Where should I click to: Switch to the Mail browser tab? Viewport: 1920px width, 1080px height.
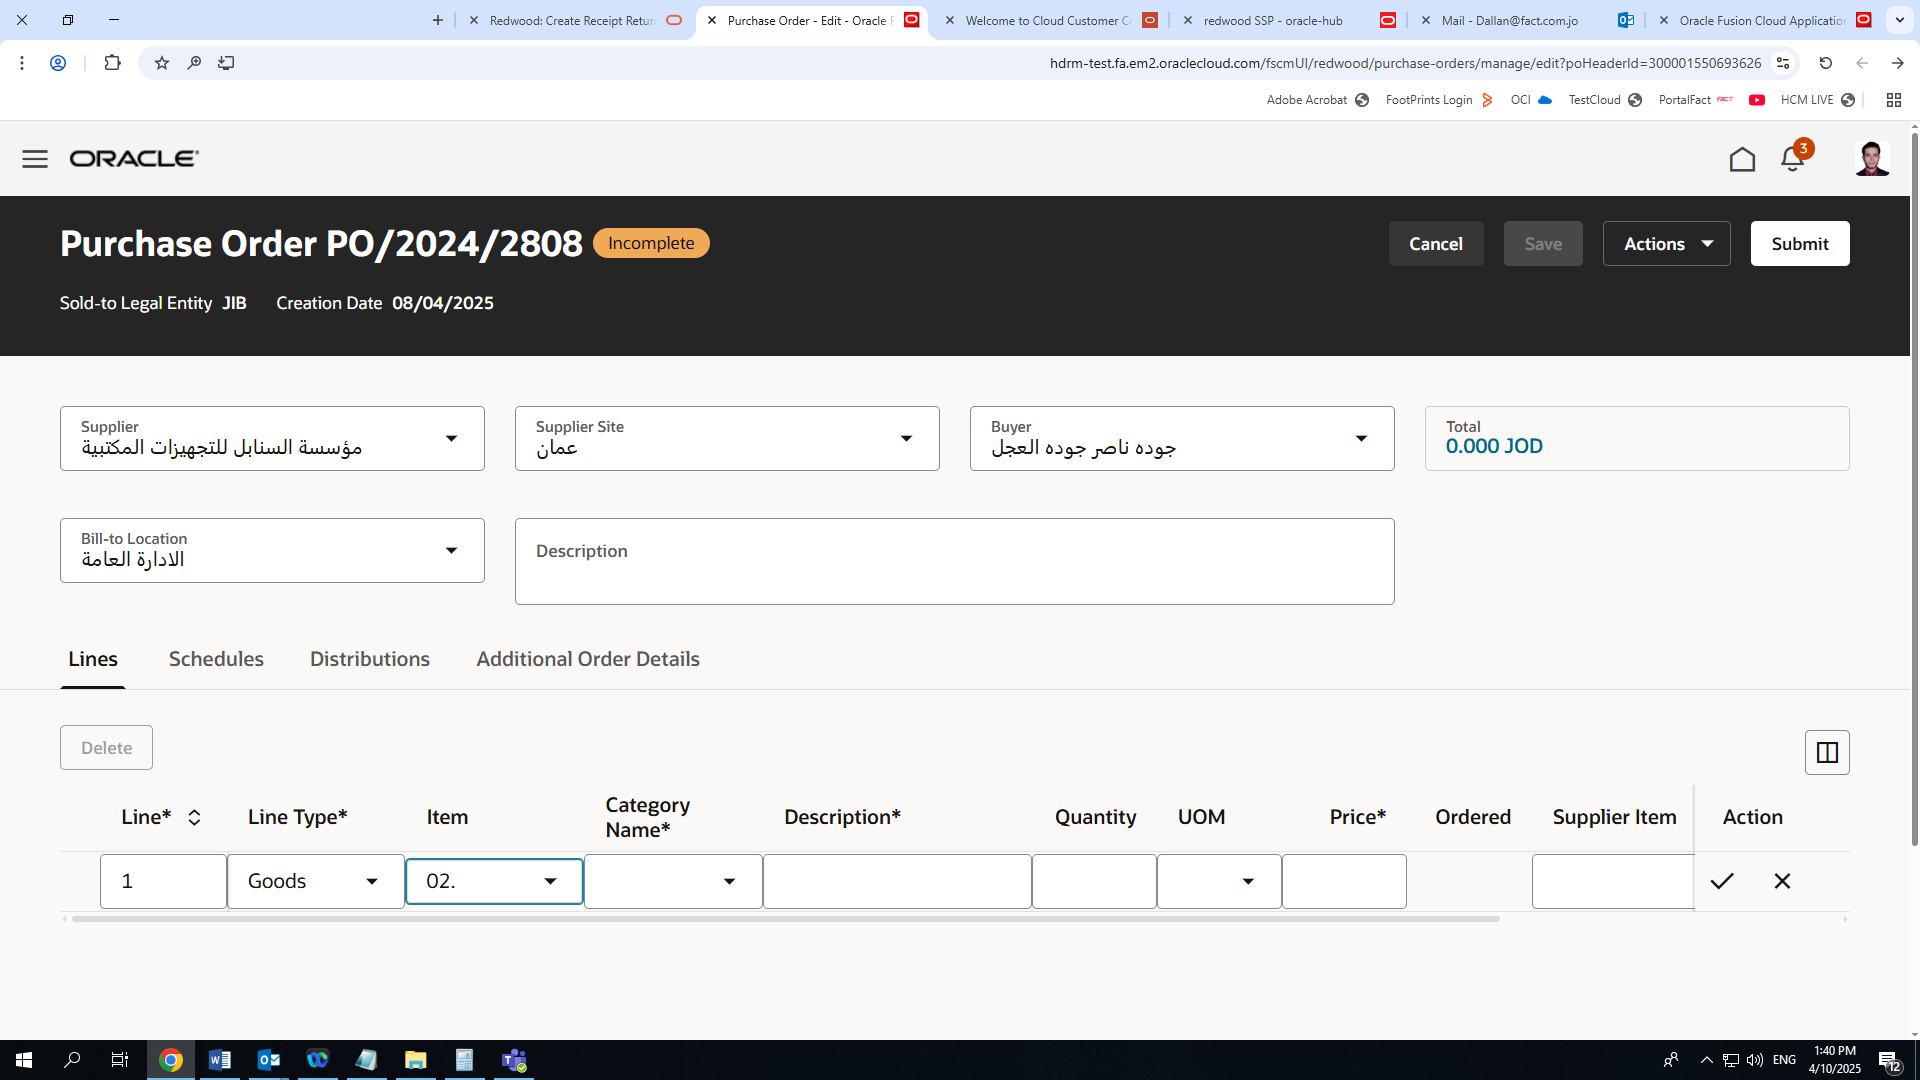1530,20
